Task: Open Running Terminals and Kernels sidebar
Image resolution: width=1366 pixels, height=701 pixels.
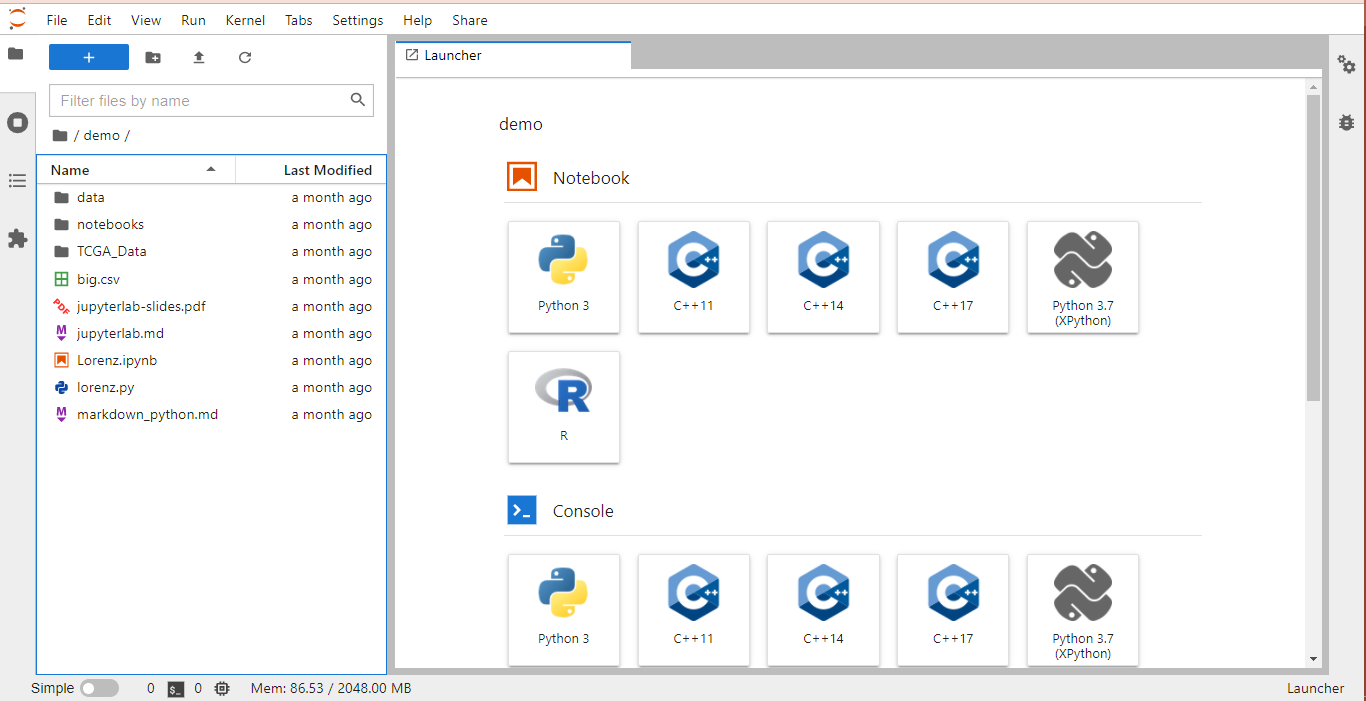Action: coord(17,123)
